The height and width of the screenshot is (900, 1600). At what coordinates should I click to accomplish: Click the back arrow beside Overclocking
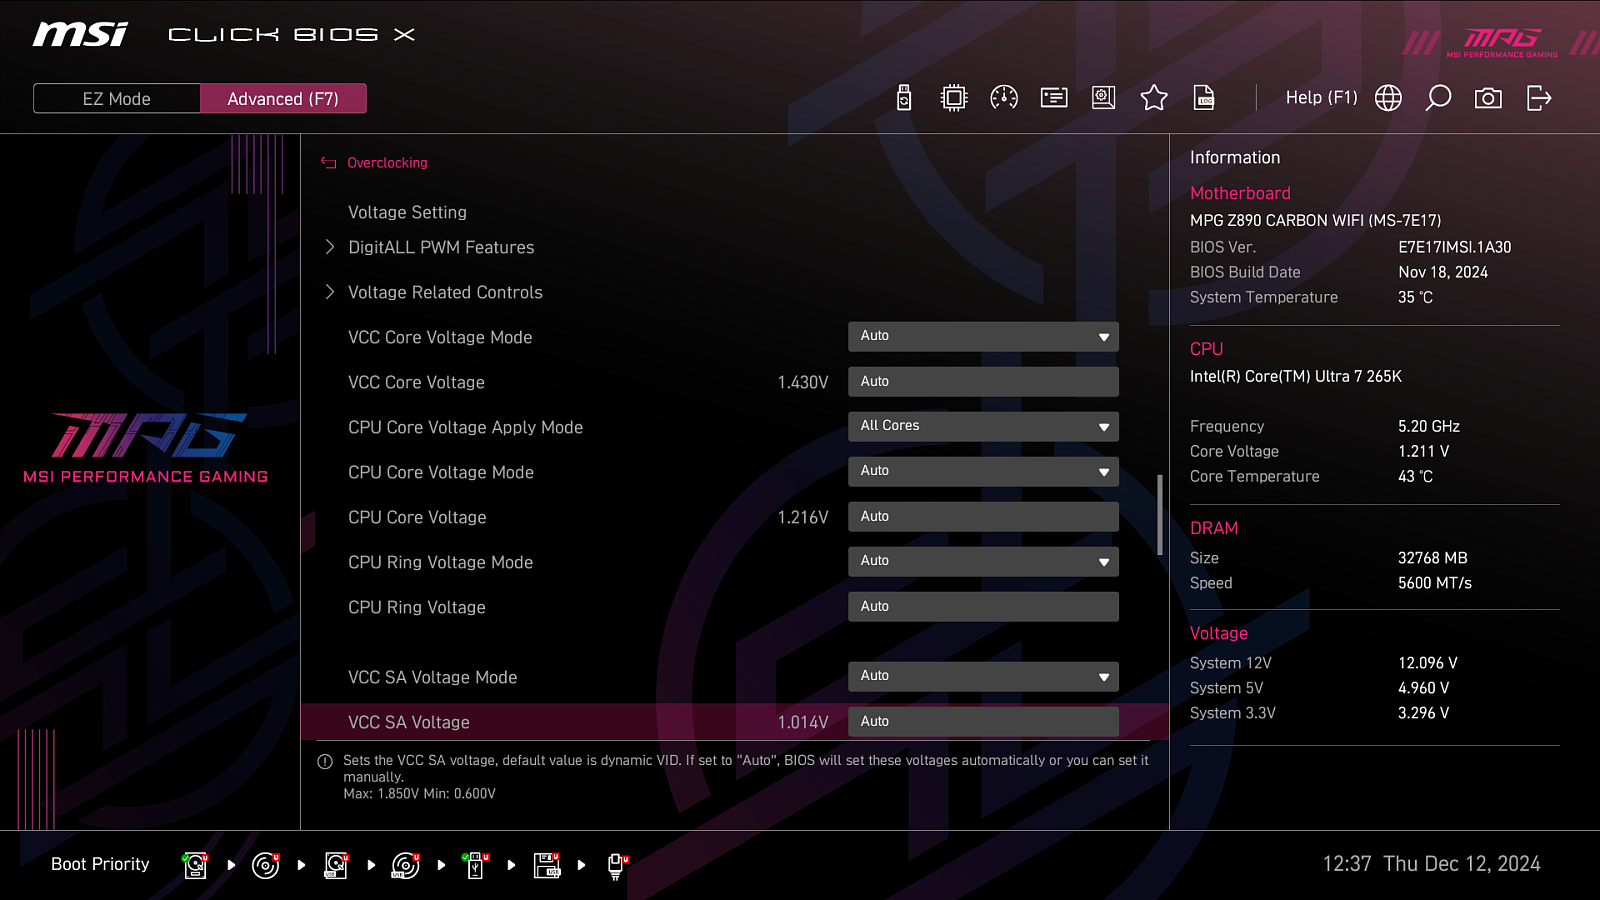(328, 162)
